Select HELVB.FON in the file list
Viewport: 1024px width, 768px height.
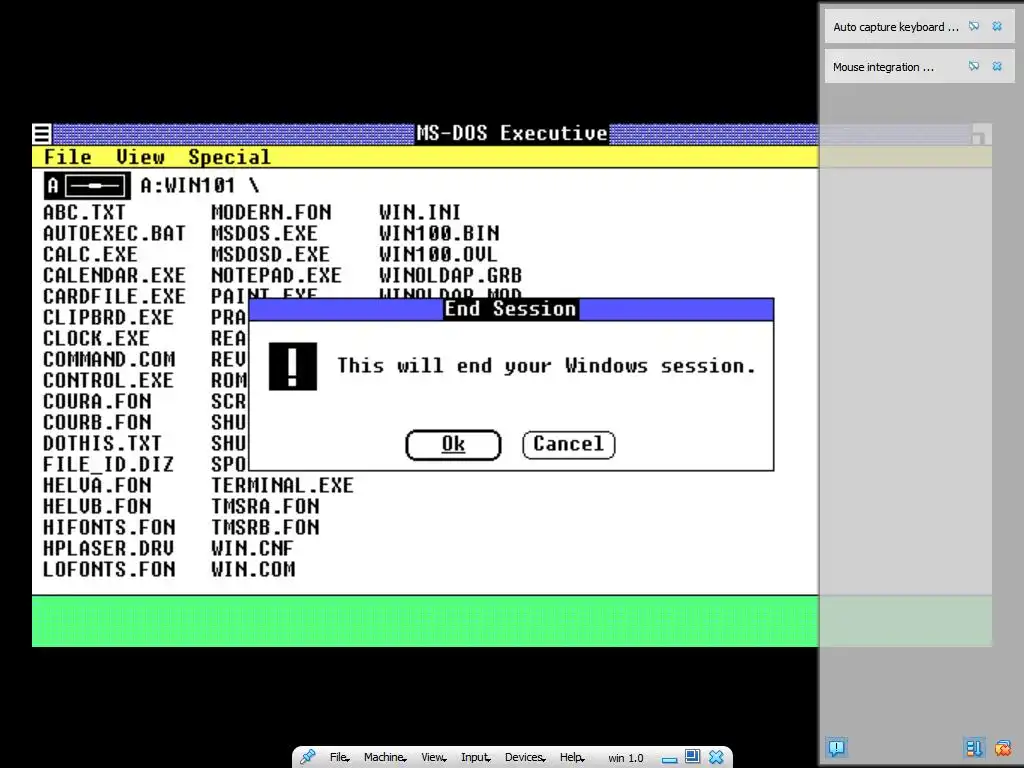point(97,507)
